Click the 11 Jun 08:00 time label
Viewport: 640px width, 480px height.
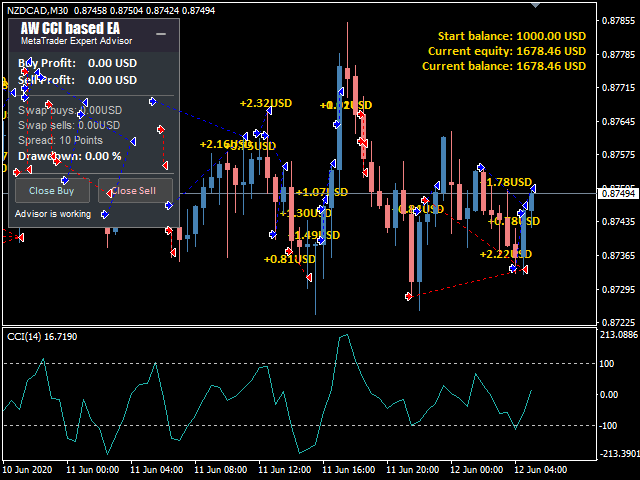pos(220,470)
